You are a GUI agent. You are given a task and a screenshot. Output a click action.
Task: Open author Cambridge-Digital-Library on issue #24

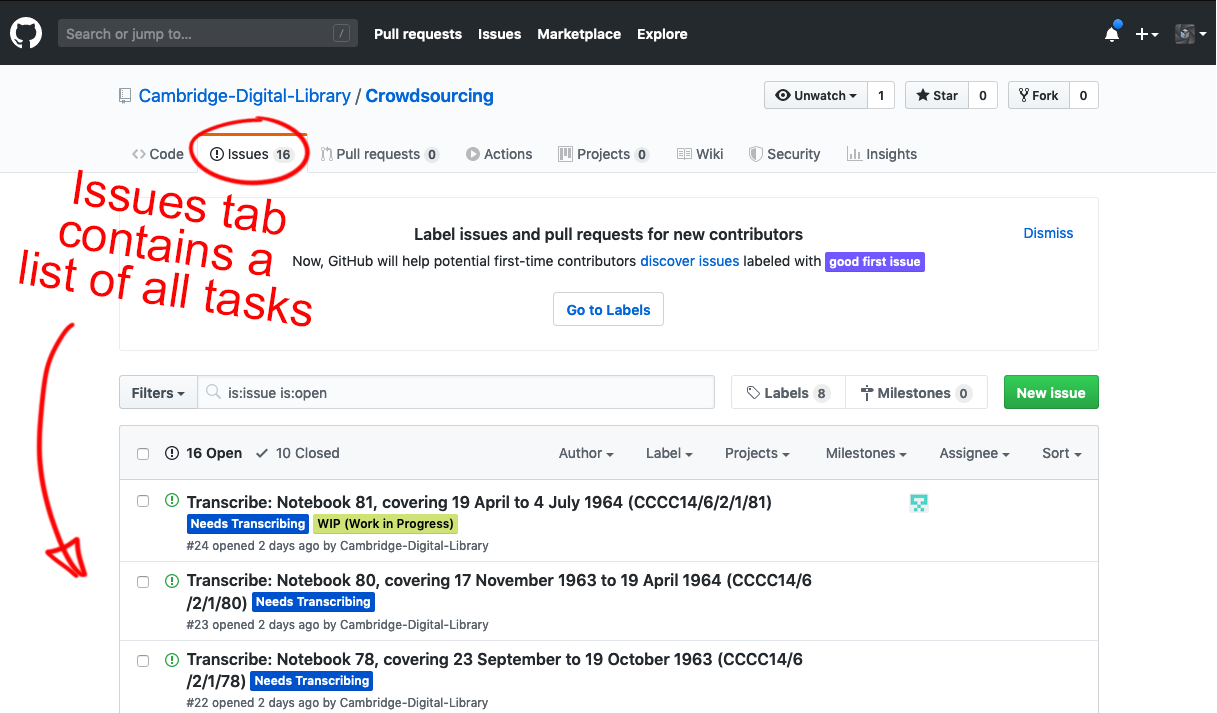(x=414, y=546)
